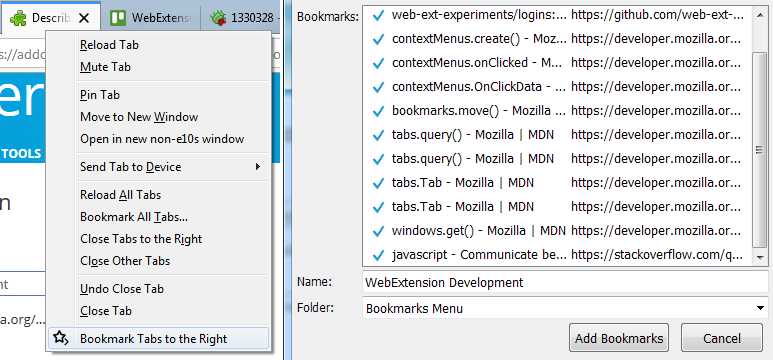The height and width of the screenshot is (360, 773).
Task: Click the bookmarks list scroll up arrow
Action: [x=760, y=15]
